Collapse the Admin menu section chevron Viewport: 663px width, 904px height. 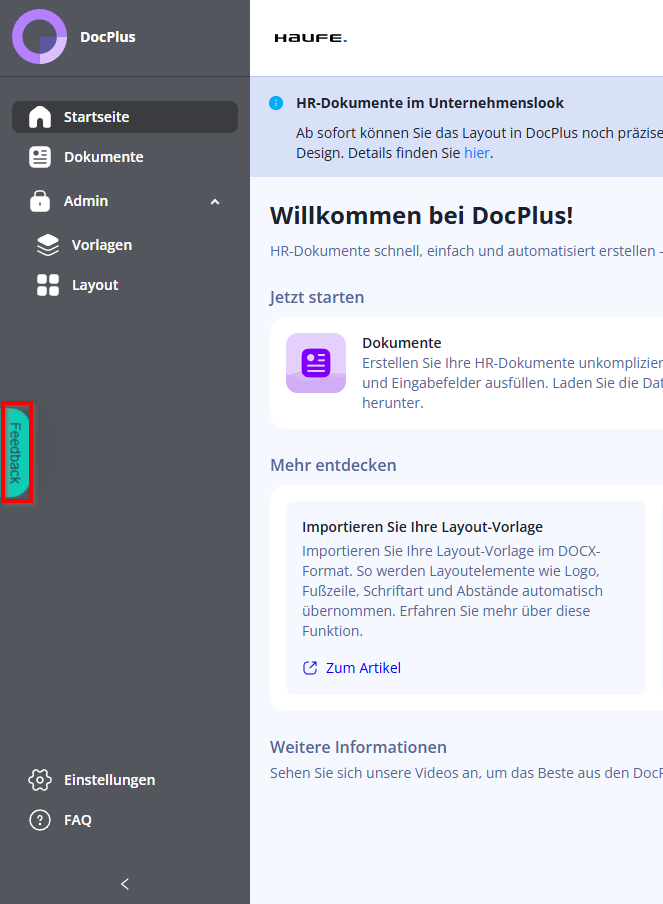tap(215, 202)
